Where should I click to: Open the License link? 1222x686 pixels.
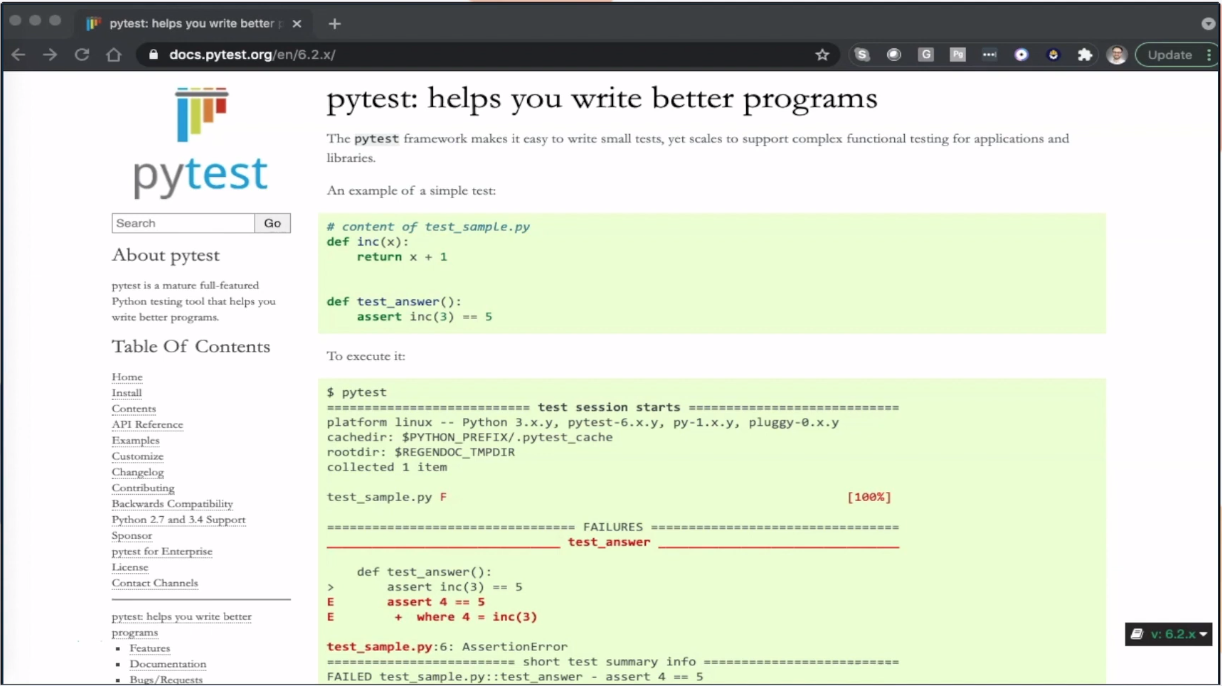(130, 568)
